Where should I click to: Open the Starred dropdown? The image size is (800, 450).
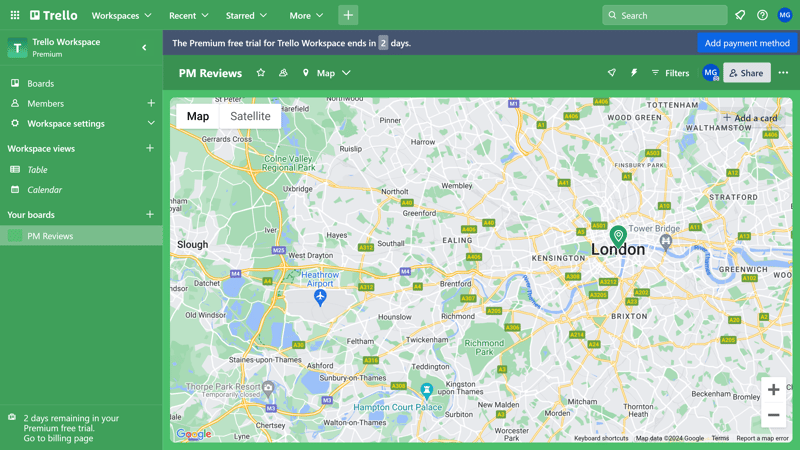246,15
